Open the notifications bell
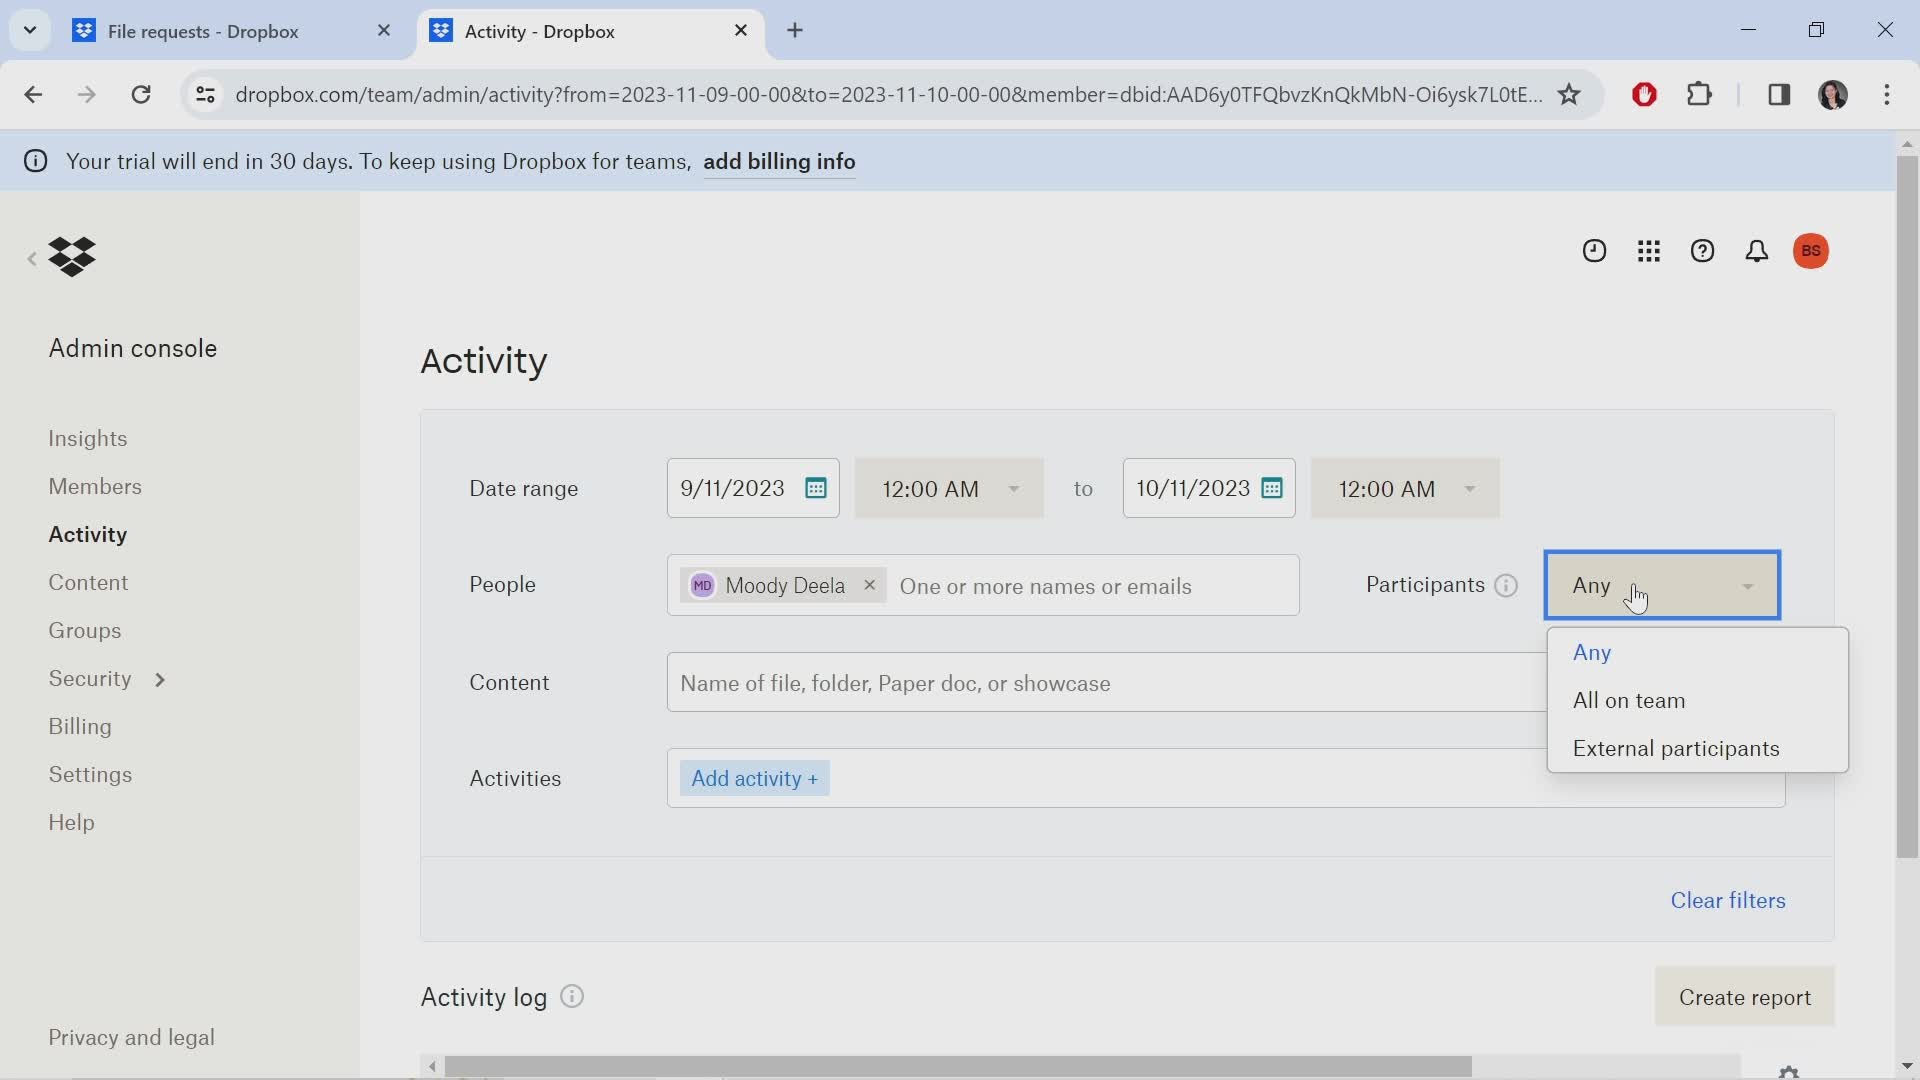Image resolution: width=1920 pixels, height=1080 pixels. coord(1757,251)
